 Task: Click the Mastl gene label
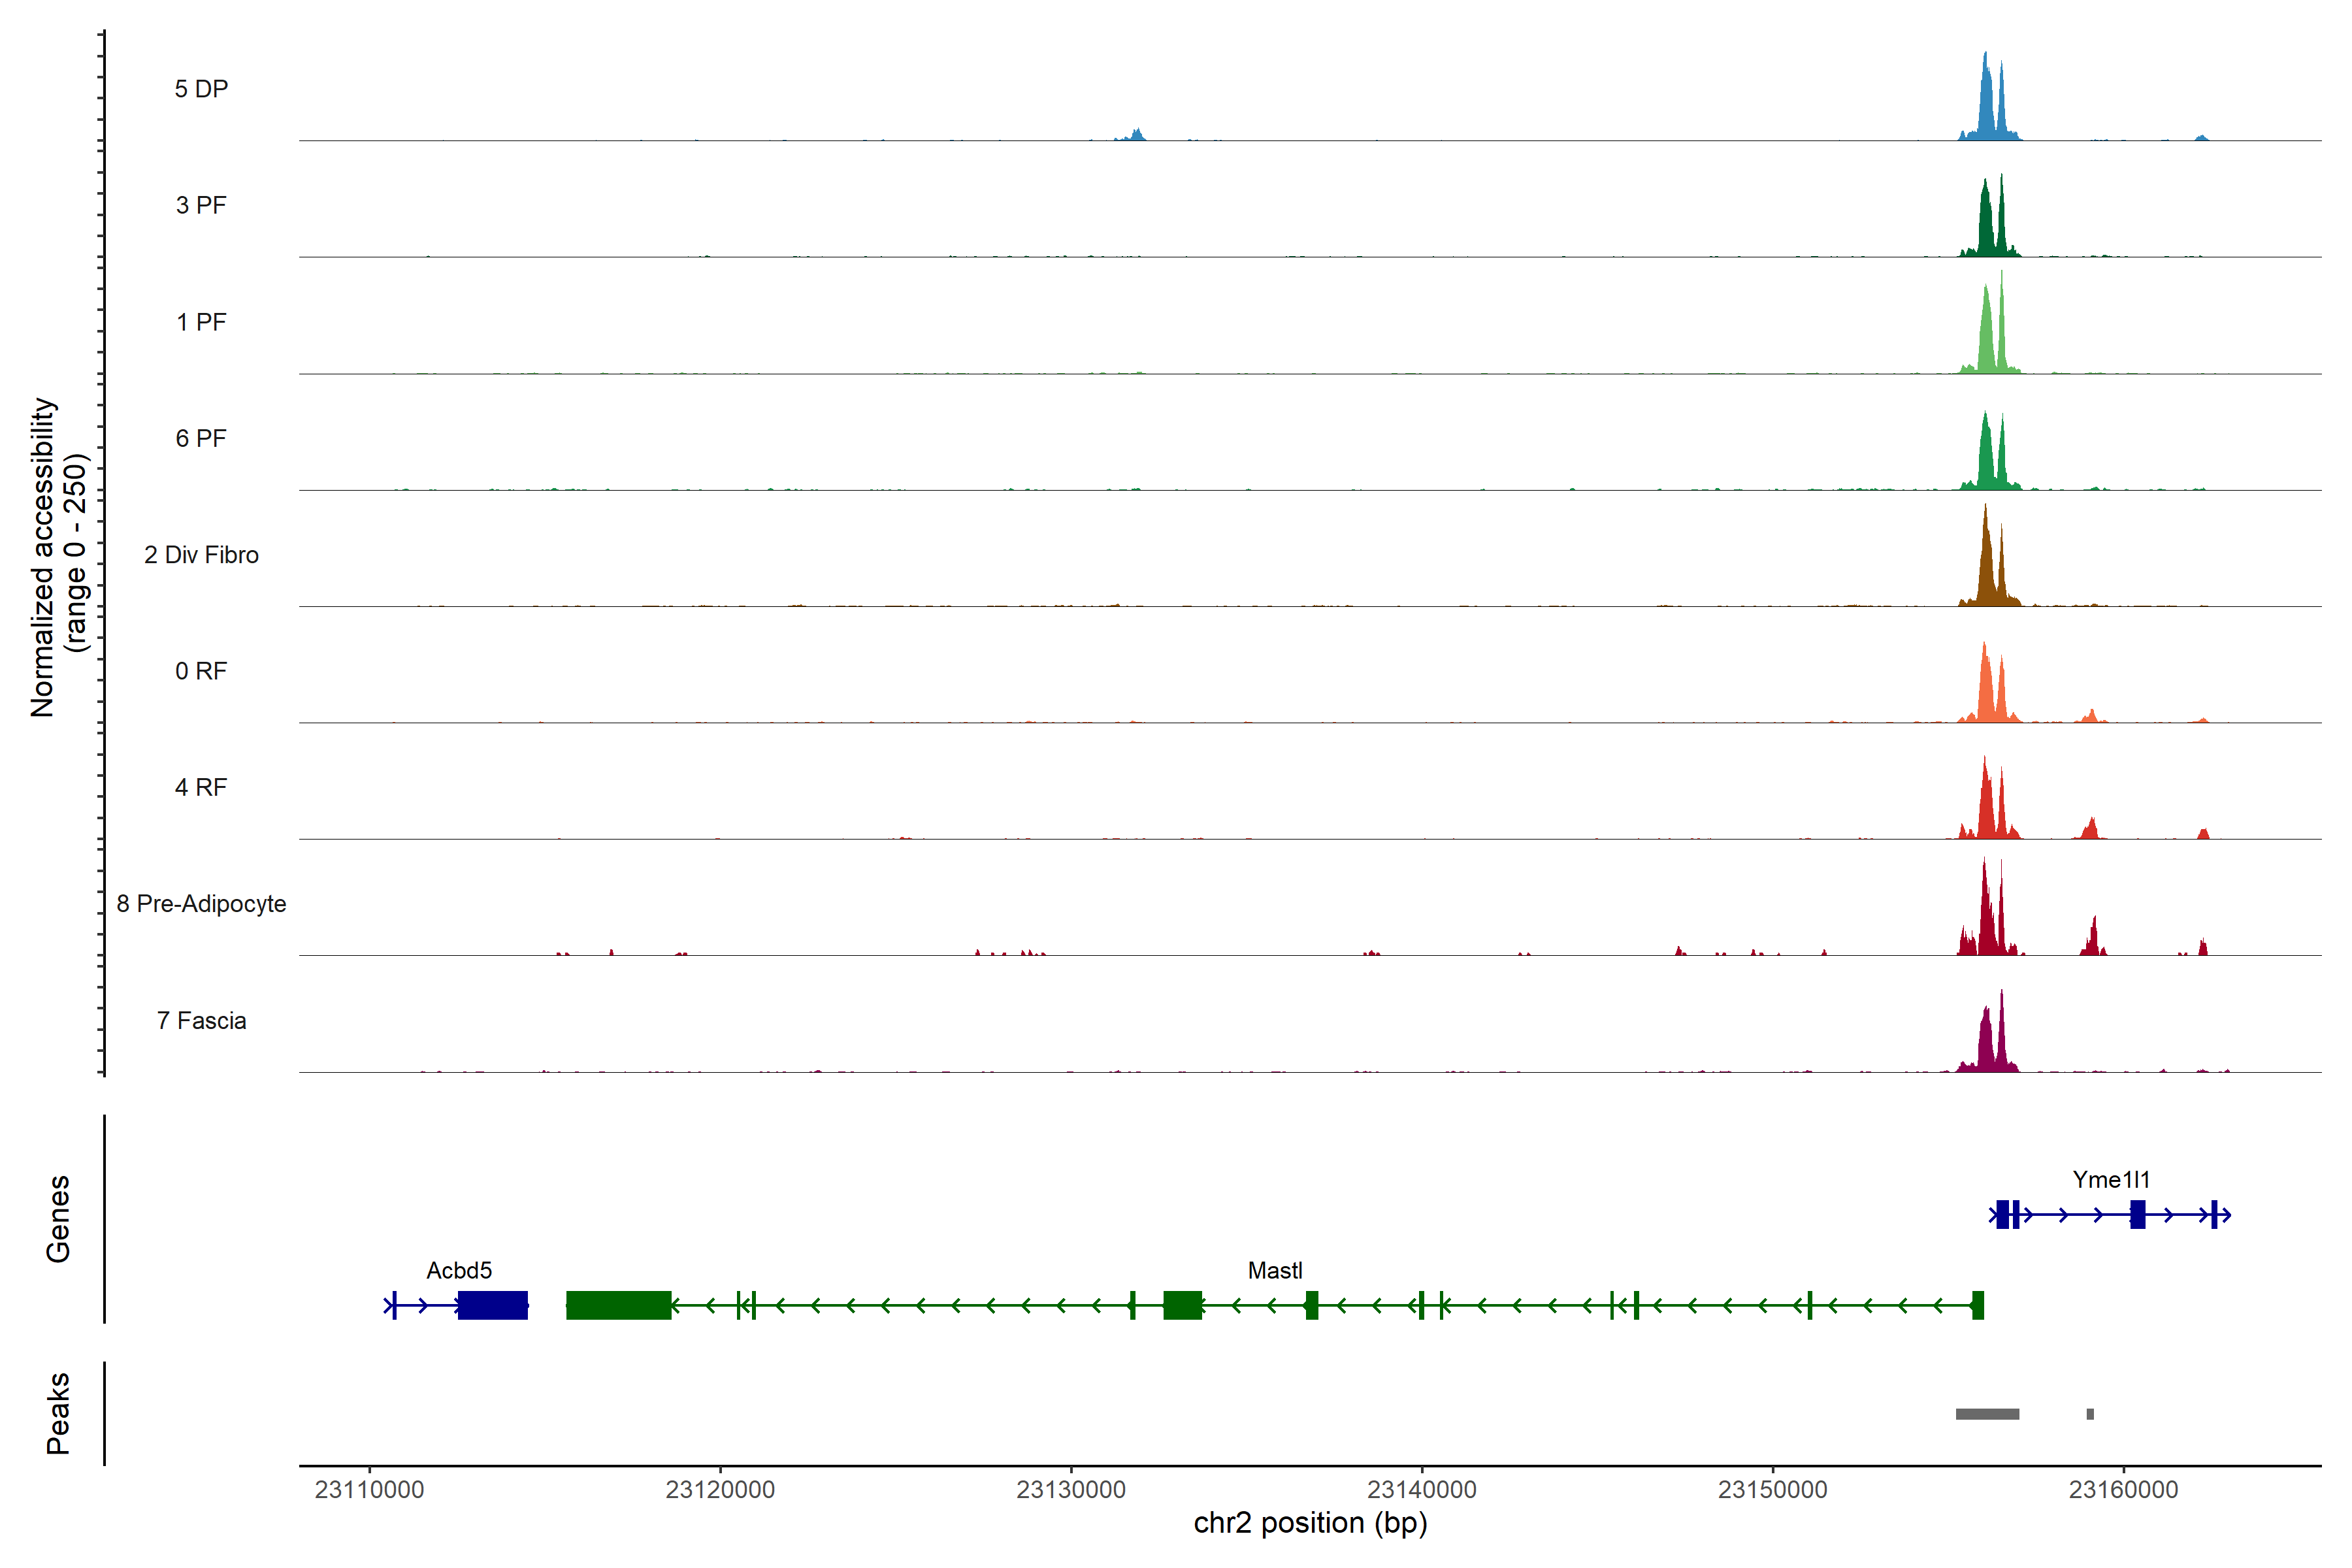(x=1275, y=1271)
